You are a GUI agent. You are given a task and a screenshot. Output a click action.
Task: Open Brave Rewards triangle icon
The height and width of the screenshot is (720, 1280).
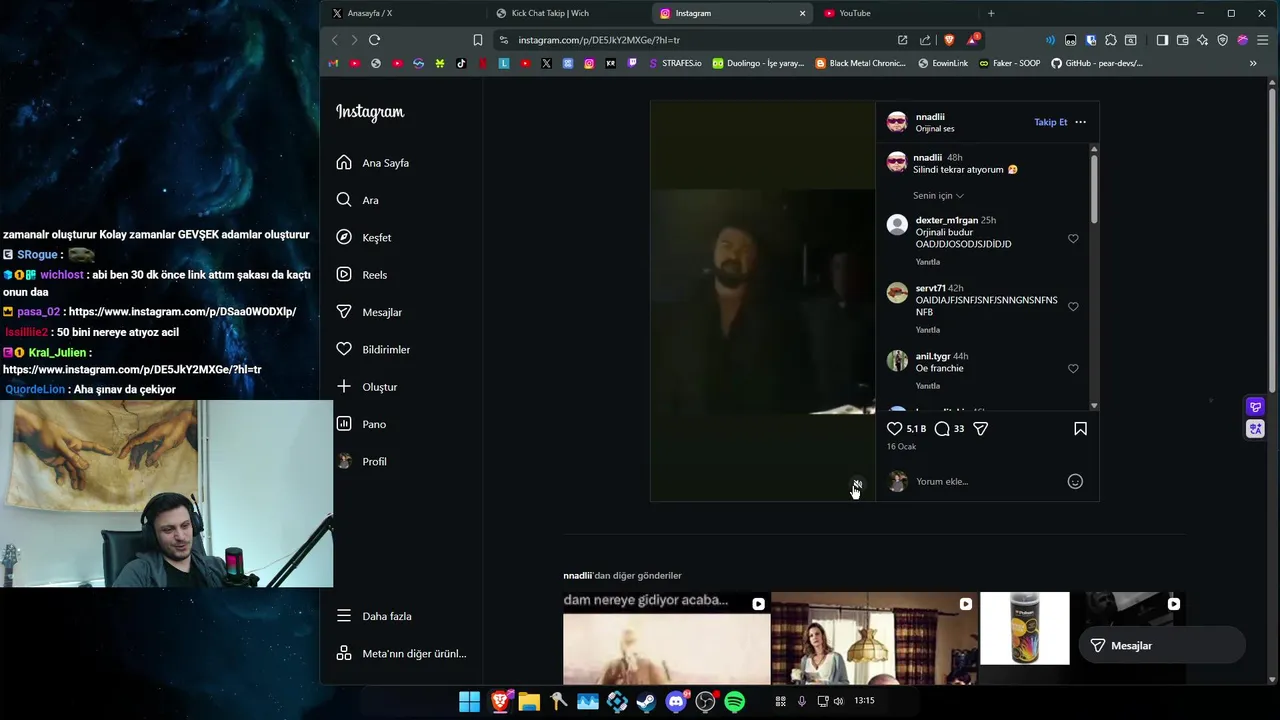pyautogui.click(x=972, y=40)
